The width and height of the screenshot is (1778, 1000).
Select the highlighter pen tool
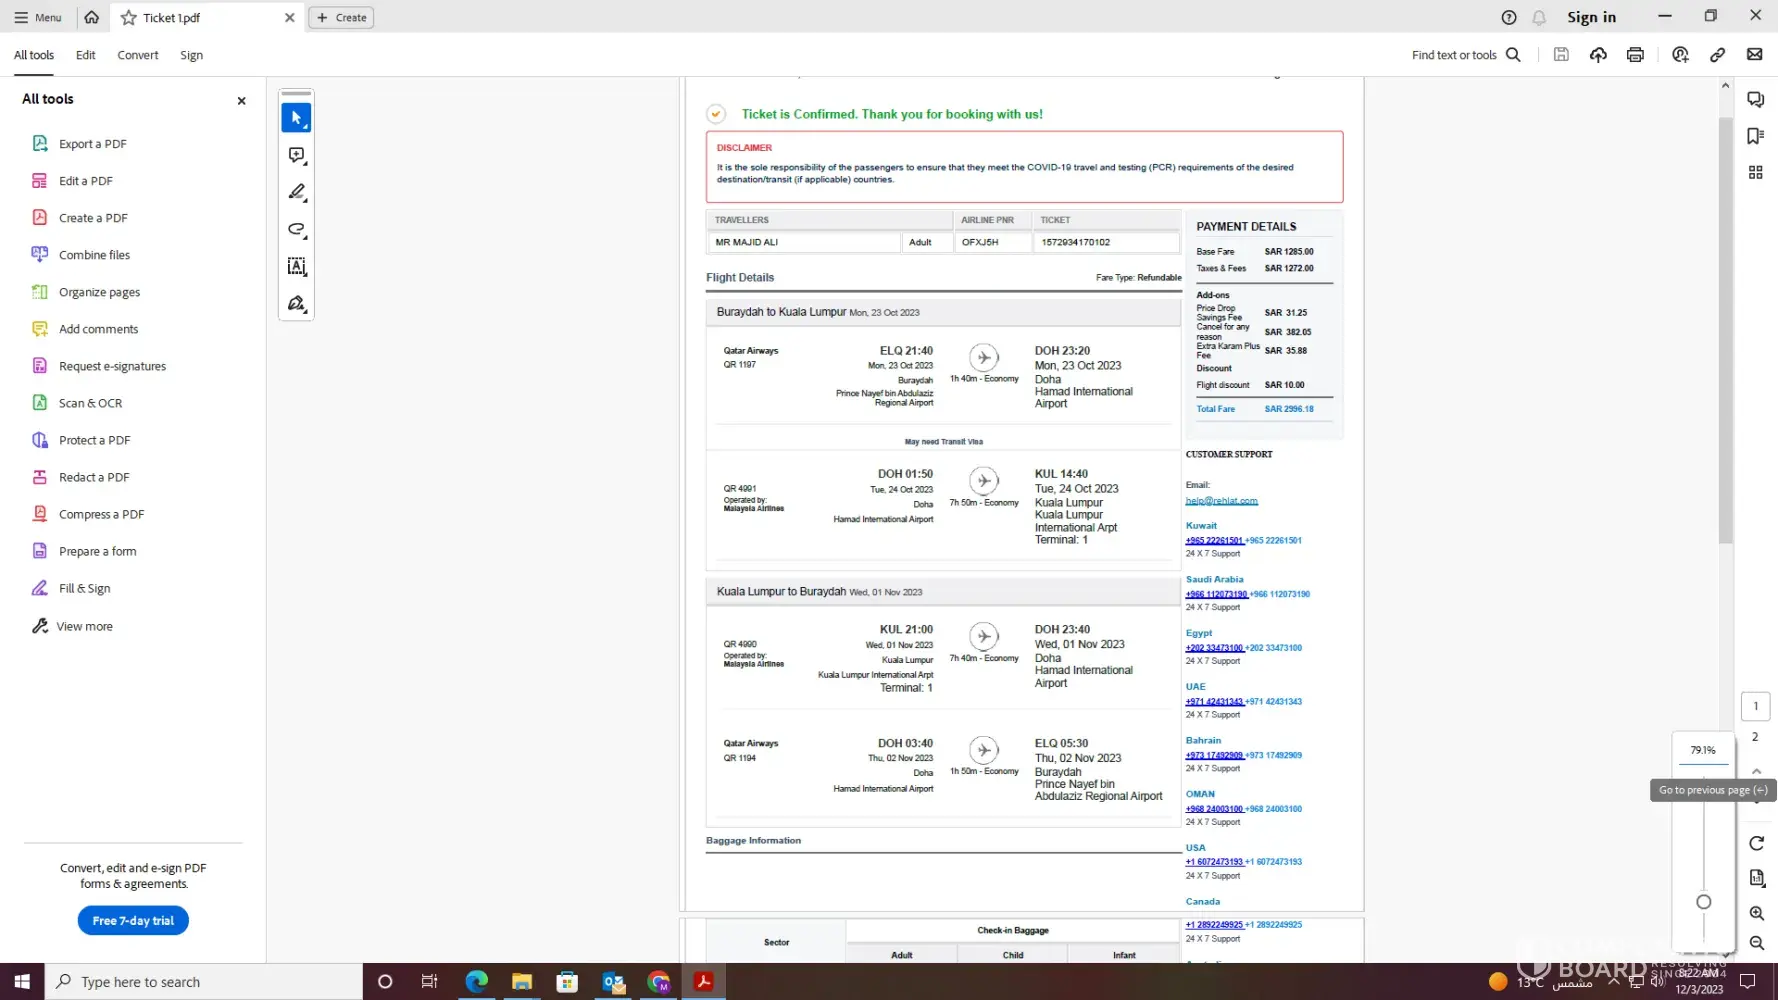296,192
